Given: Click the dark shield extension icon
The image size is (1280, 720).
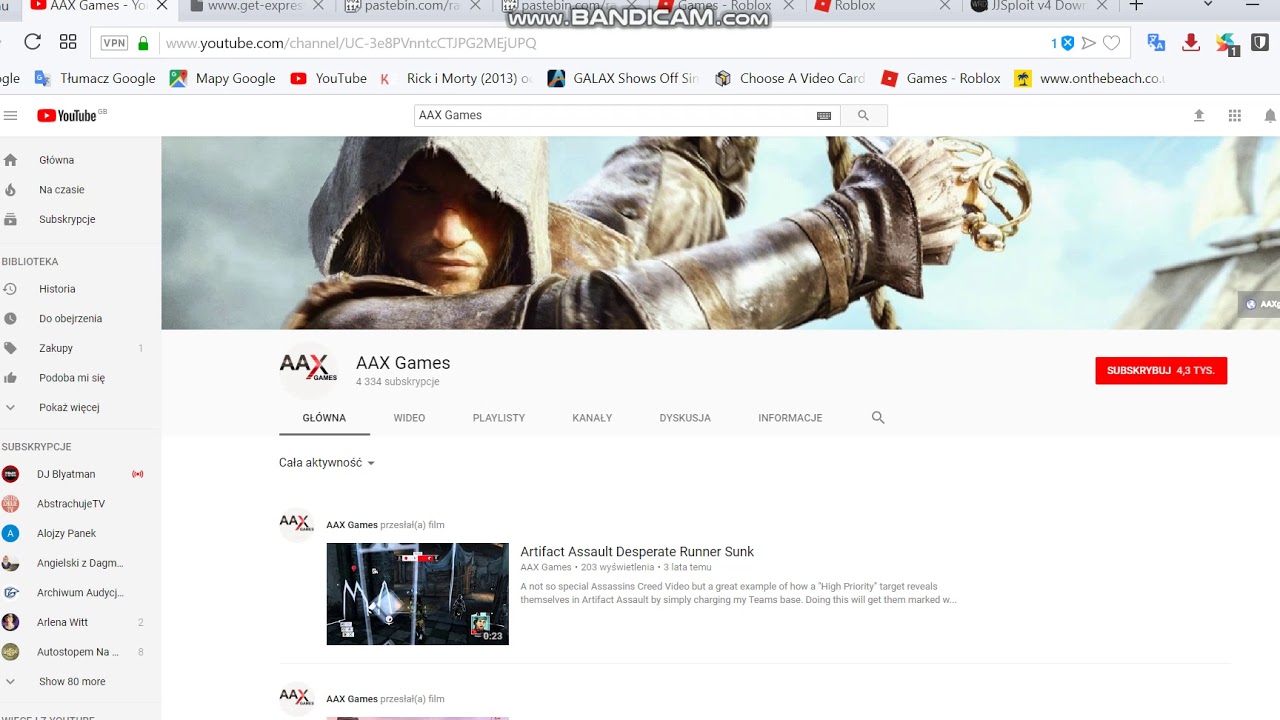Looking at the screenshot, I should tap(1260, 43).
